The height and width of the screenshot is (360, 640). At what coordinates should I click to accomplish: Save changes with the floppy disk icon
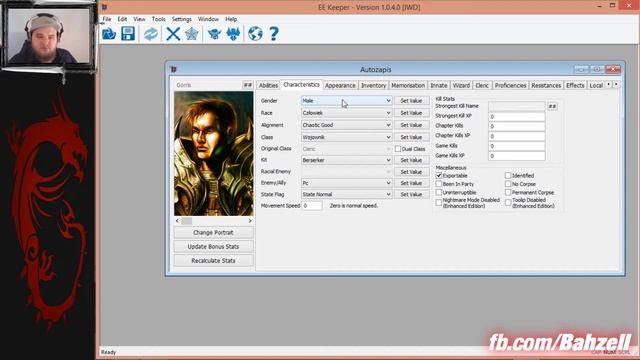(128, 33)
